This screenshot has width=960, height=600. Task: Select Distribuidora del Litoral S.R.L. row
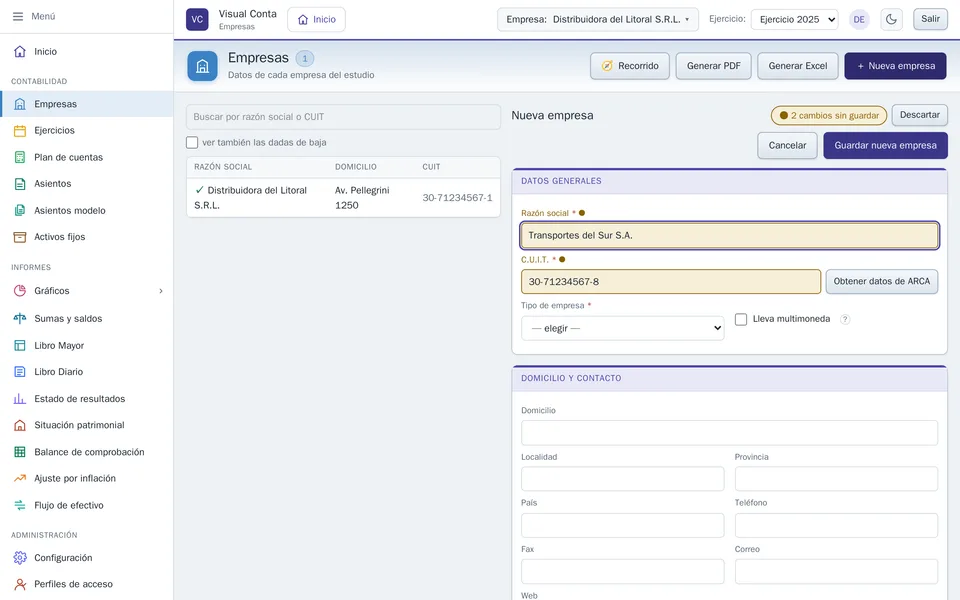[x=343, y=198]
